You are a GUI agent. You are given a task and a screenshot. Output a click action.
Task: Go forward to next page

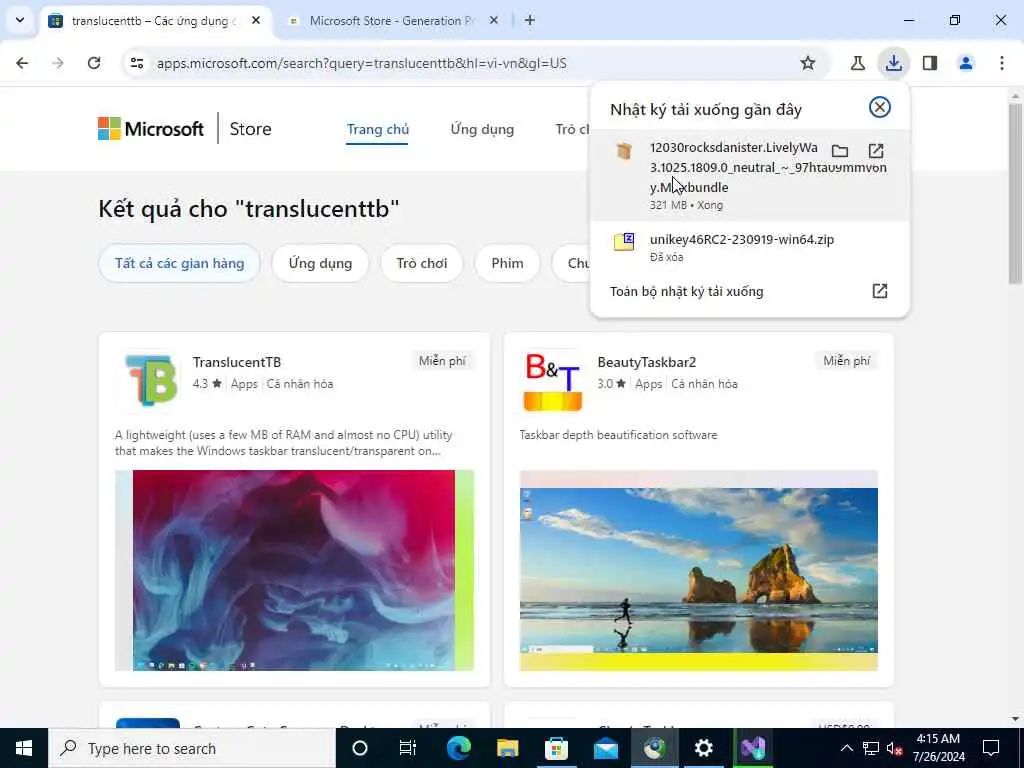58,63
